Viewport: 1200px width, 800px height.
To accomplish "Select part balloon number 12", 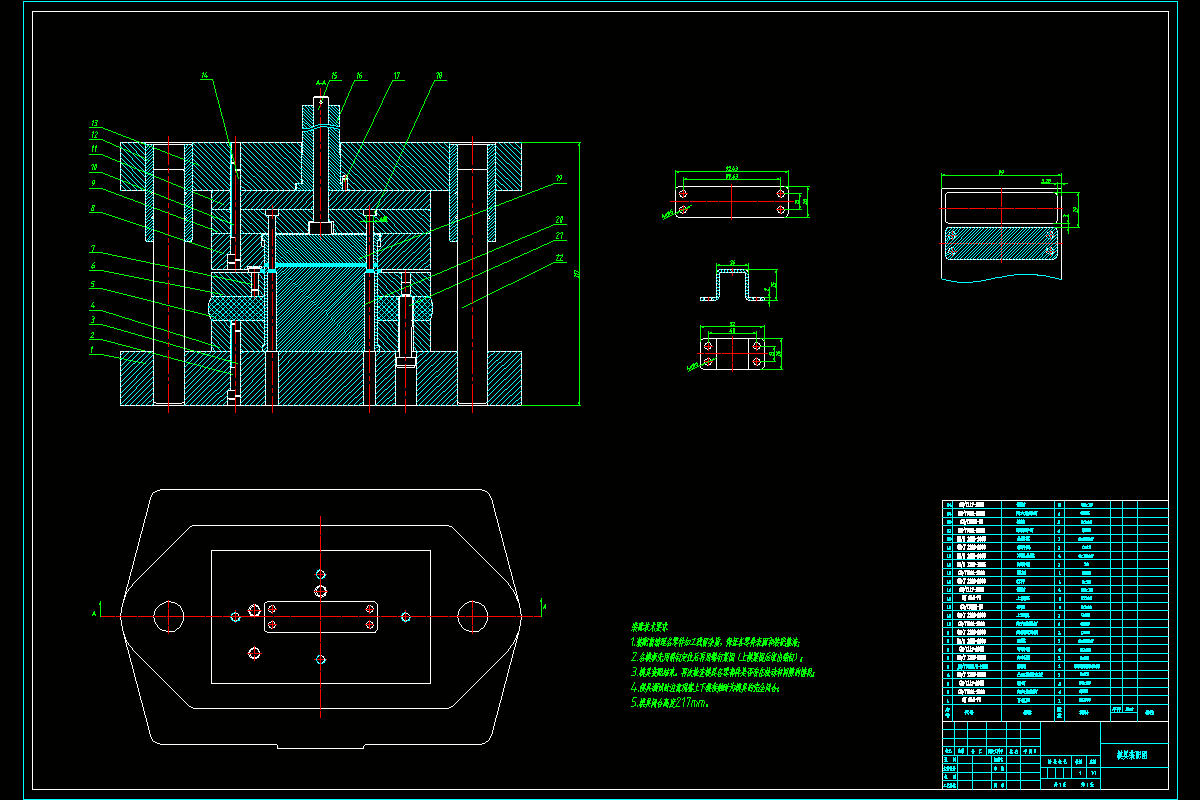I will pyautogui.click(x=93, y=135).
